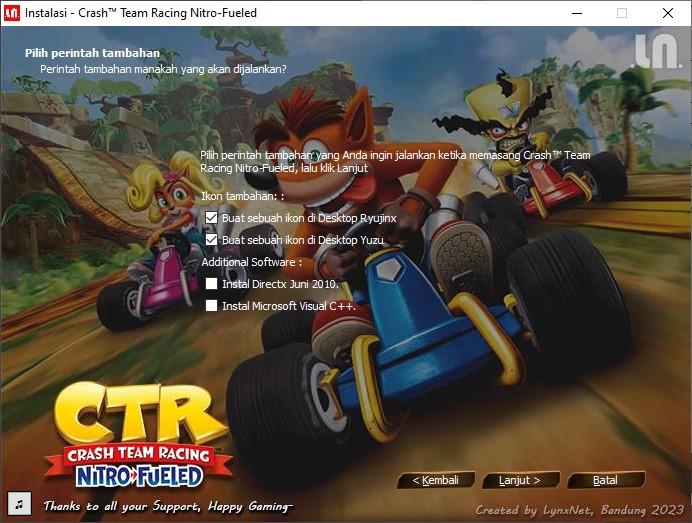The image size is (692, 523).
Task: Click the 'Additional Software' section label
Action: (251, 262)
